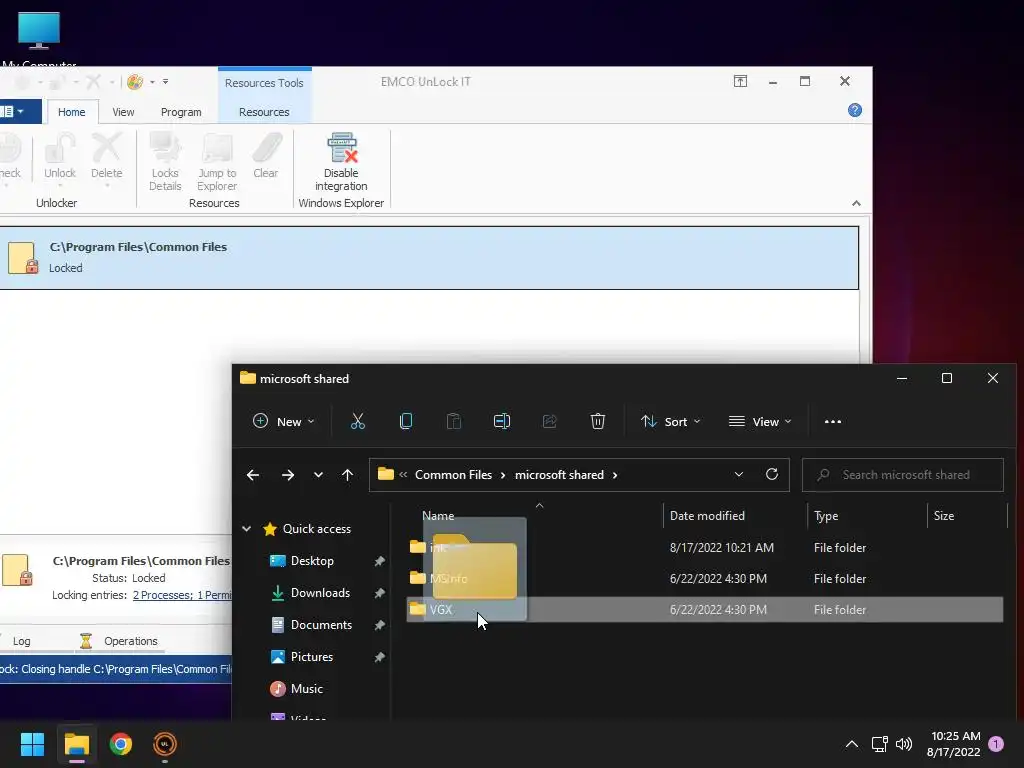Sort by the Size column header
Screen dimensions: 1024x768
coord(943,516)
